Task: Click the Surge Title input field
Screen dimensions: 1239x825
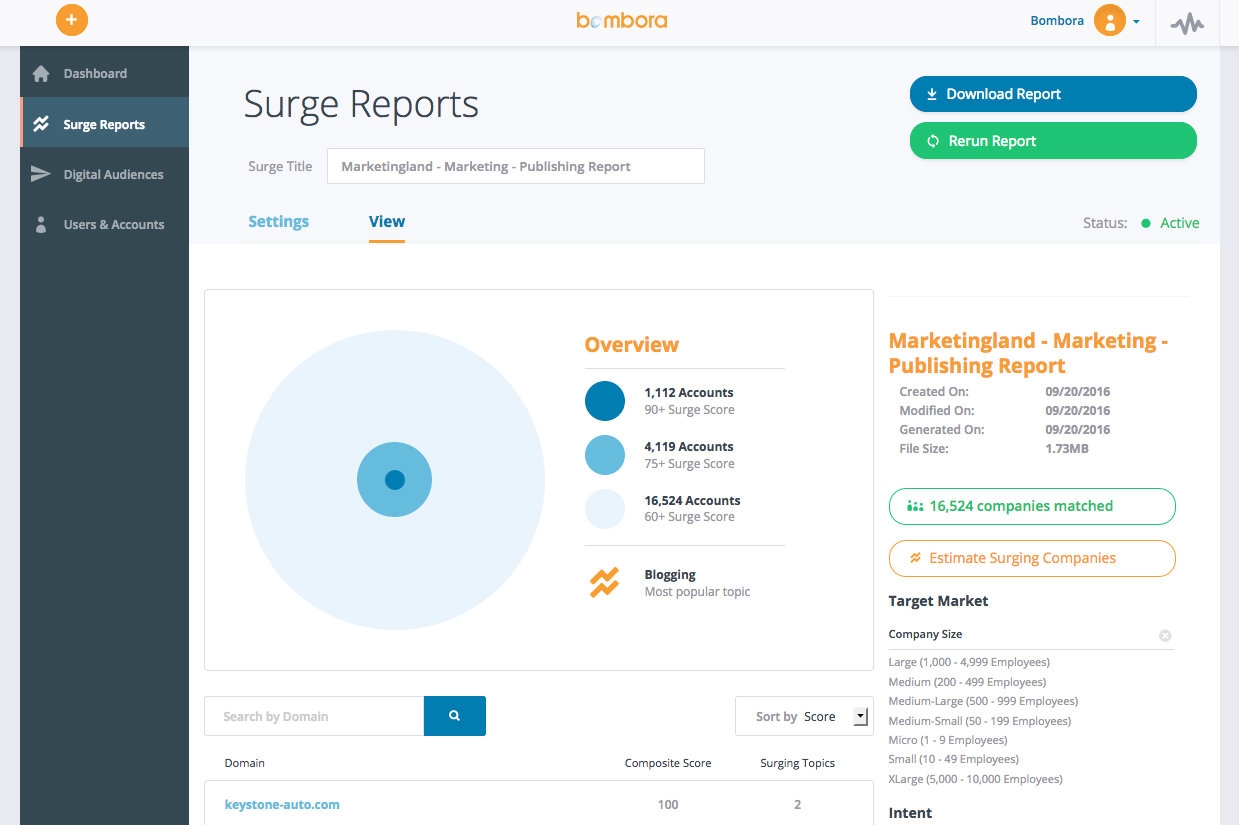Action: [516, 166]
